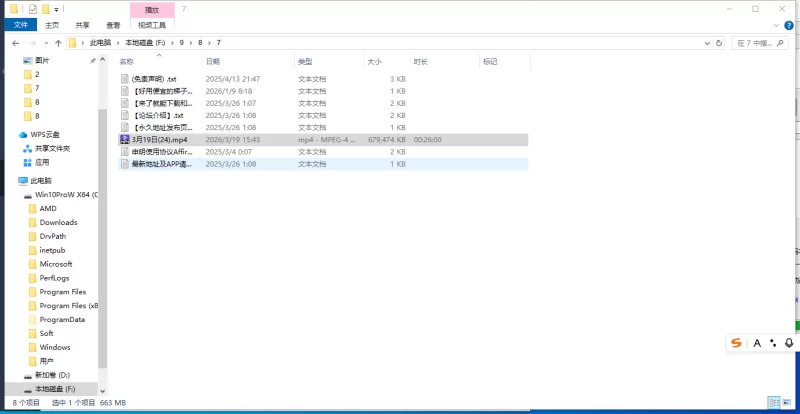Open the ProgramData folder in sidebar
800x414 pixels.
tap(62, 320)
